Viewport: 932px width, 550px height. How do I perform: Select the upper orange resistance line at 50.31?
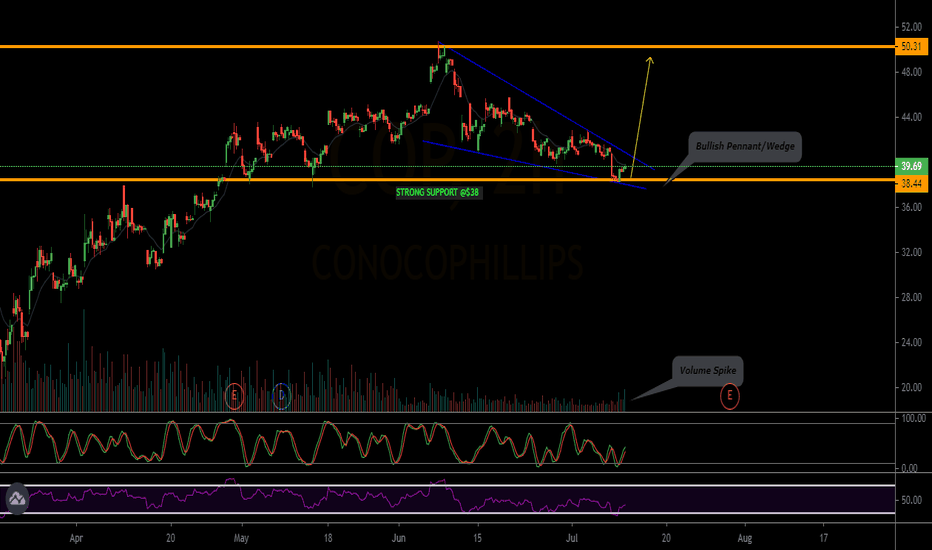(447, 46)
